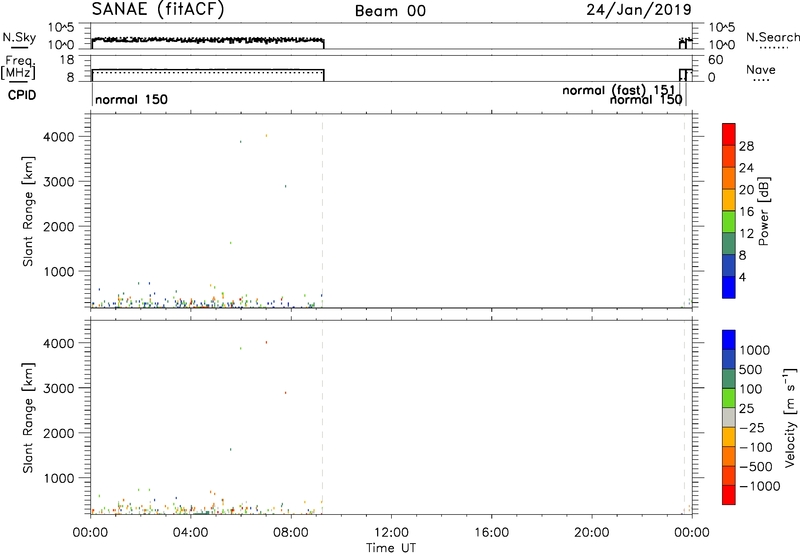The image size is (800, 554).
Task: Select the 'Time UT' axis title
Action: pyautogui.click(x=391, y=548)
